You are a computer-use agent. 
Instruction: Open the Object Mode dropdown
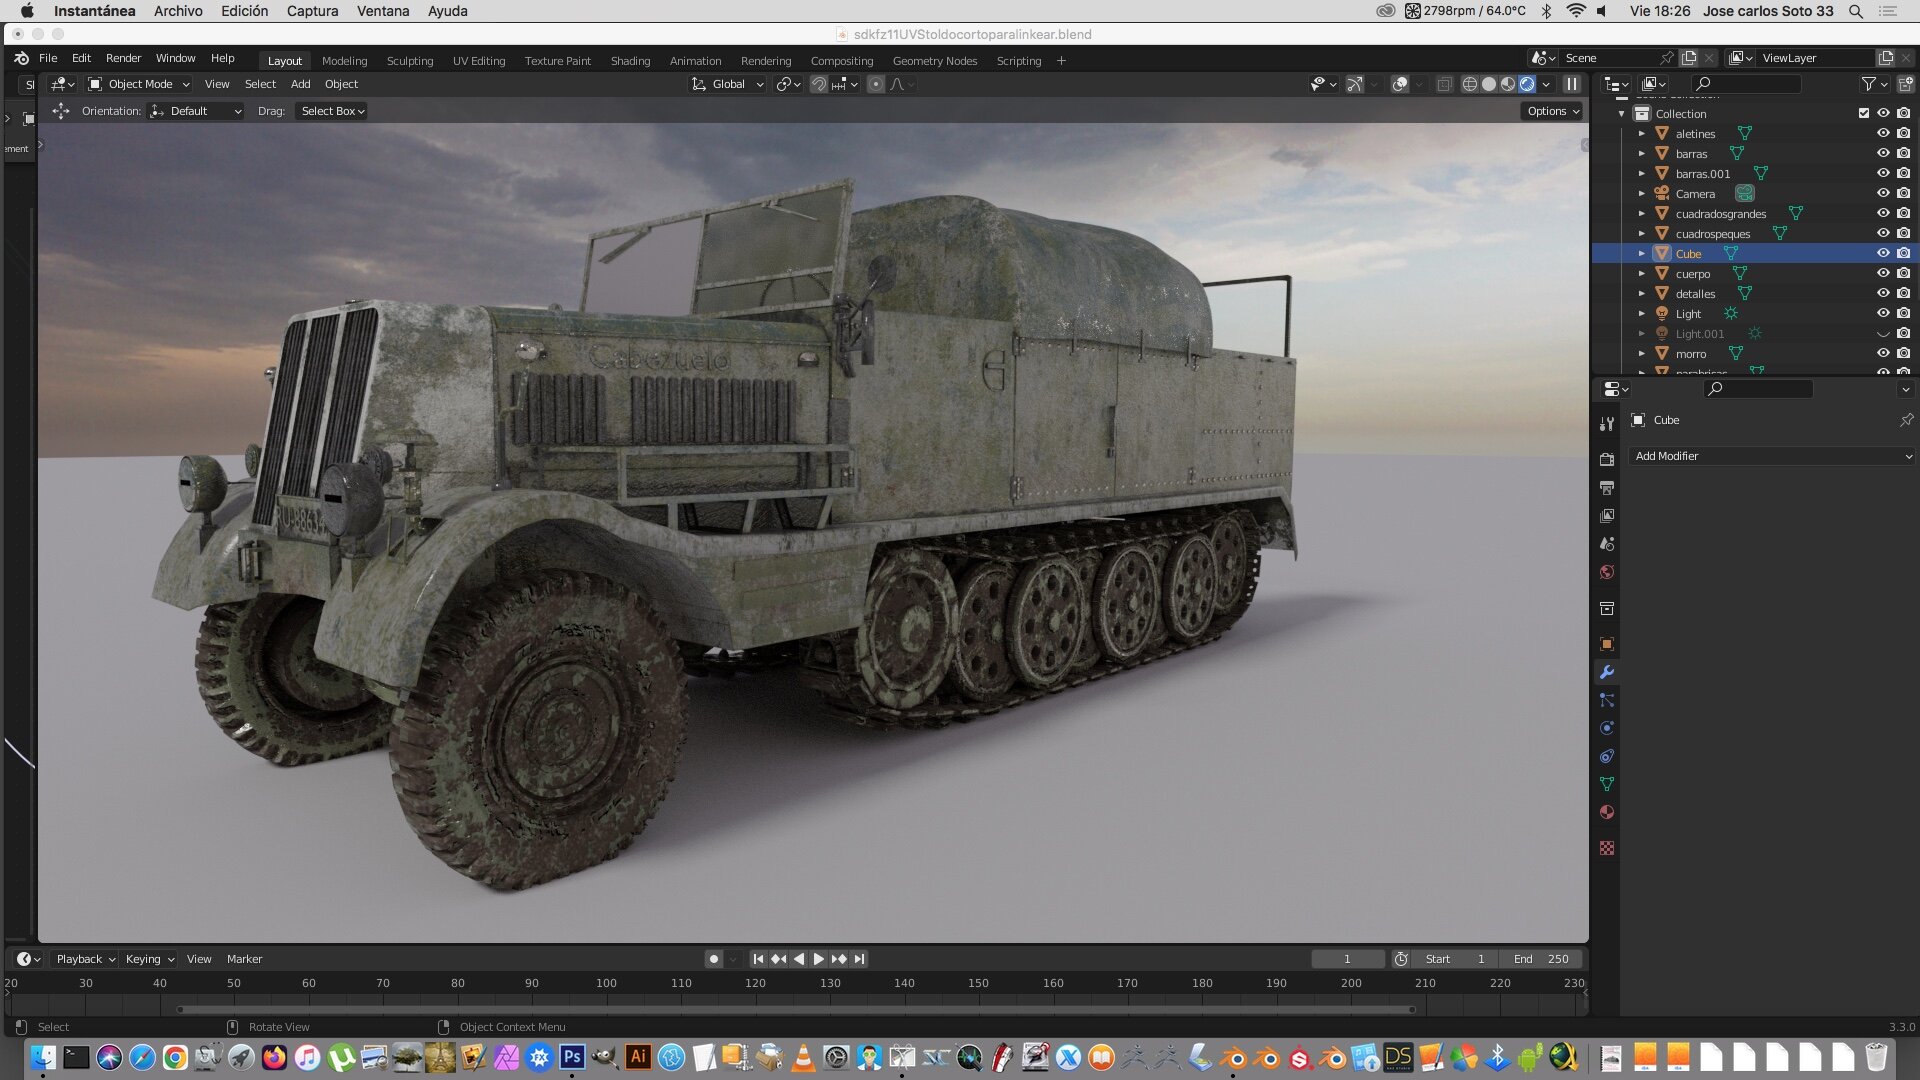(x=138, y=84)
